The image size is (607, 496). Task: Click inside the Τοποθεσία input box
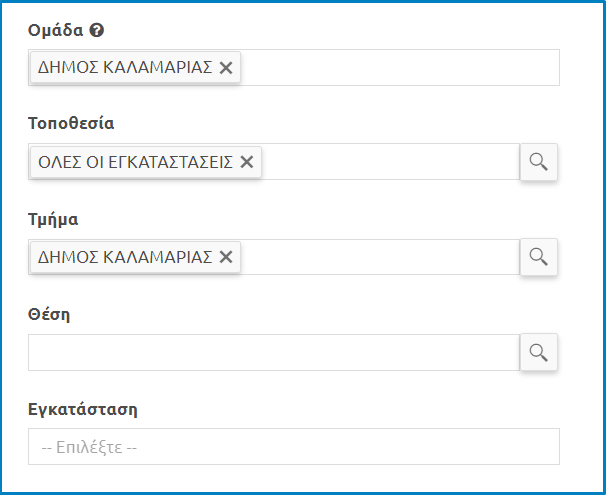[390, 162]
